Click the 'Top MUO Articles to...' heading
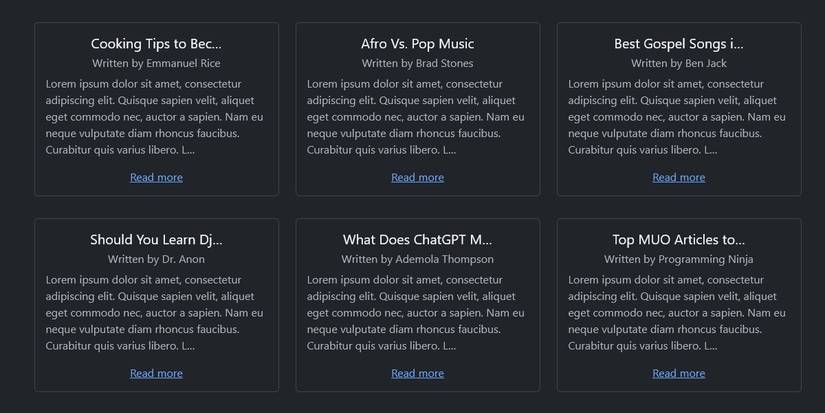 [678, 240]
